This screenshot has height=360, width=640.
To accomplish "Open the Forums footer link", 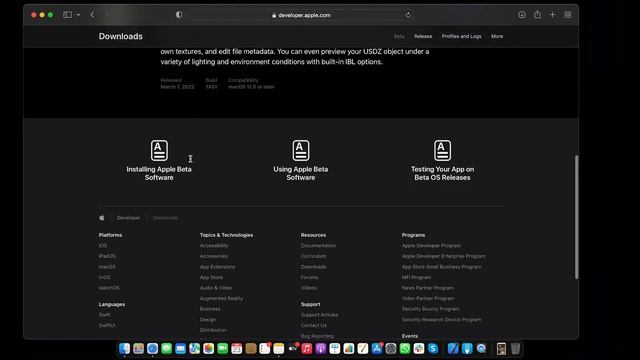I will click(309, 277).
